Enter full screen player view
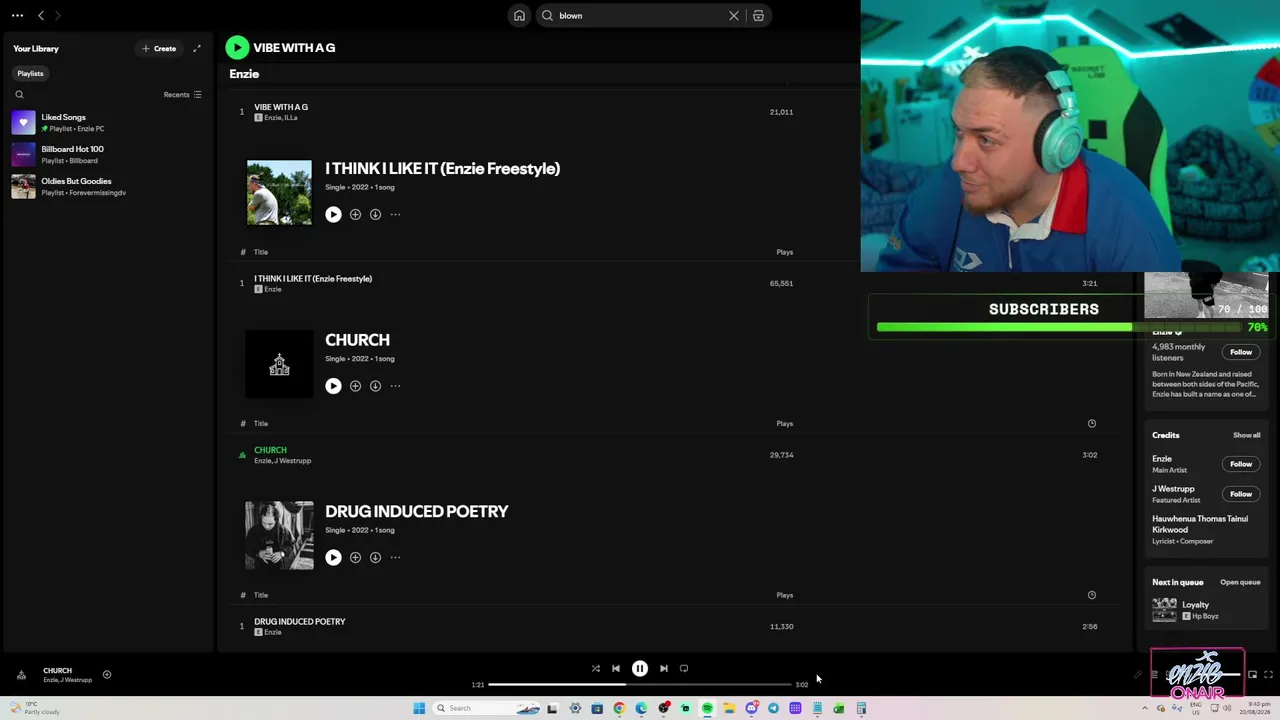Viewport: 1280px width, 720px height. coord(1268,675)
